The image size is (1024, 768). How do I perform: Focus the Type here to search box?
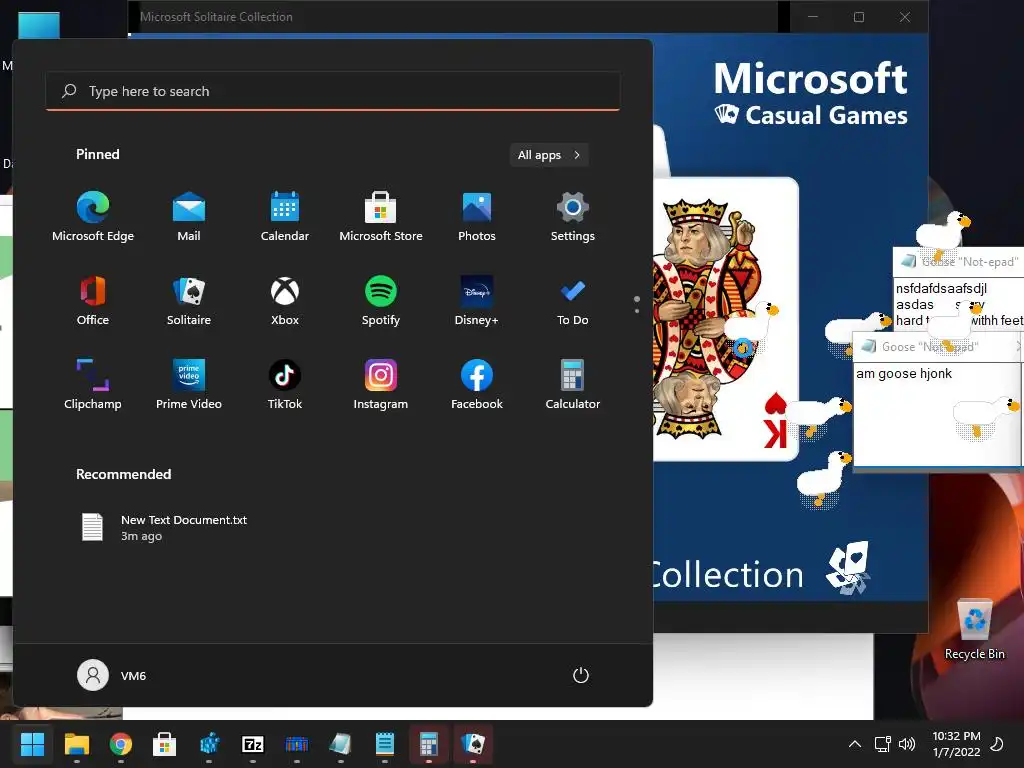[332, 91]
